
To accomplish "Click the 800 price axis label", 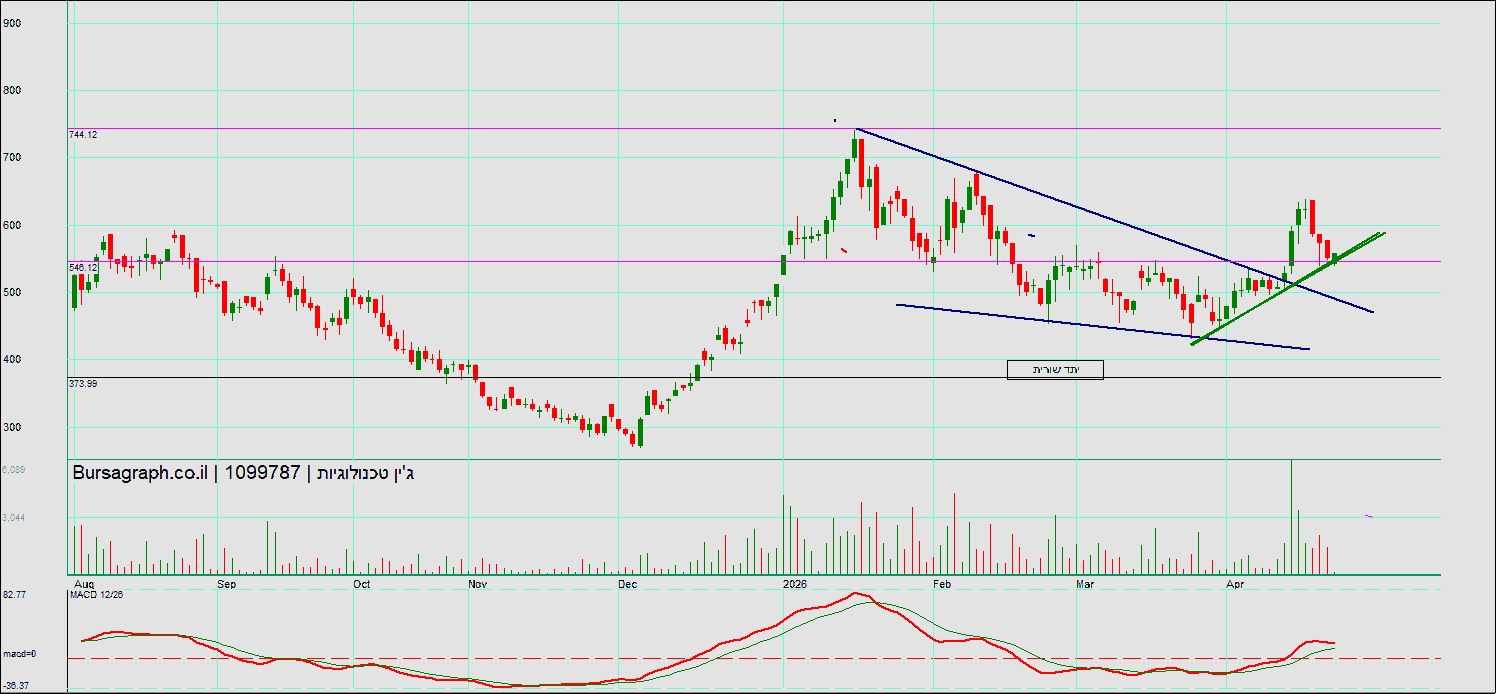I will pos(13,90).
